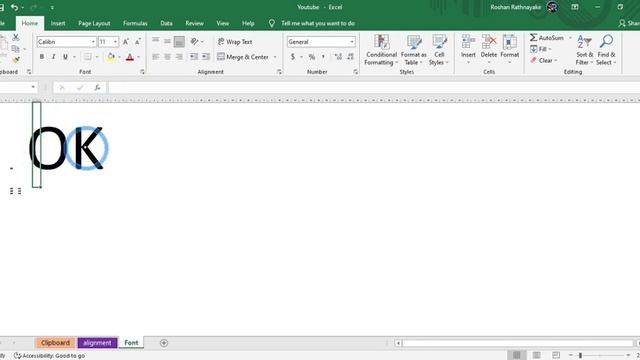Screen dimensions: 640x360
Task: Select Bottom Align icon
Action: point(179,41)
